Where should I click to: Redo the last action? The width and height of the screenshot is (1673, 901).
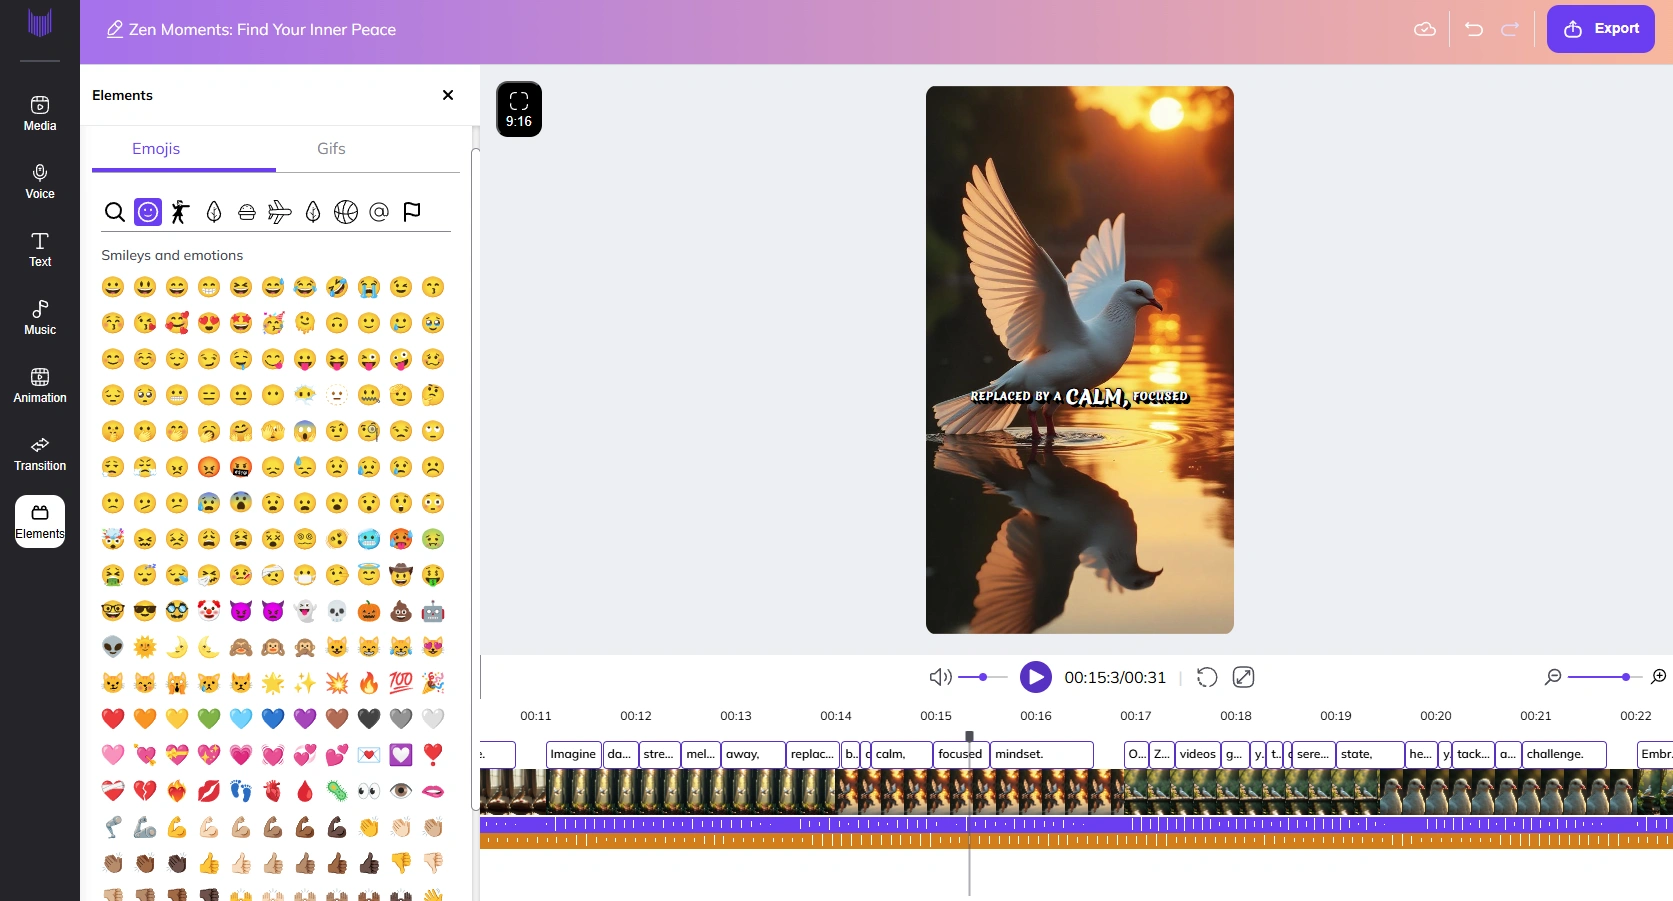(x=1510, y=29)
